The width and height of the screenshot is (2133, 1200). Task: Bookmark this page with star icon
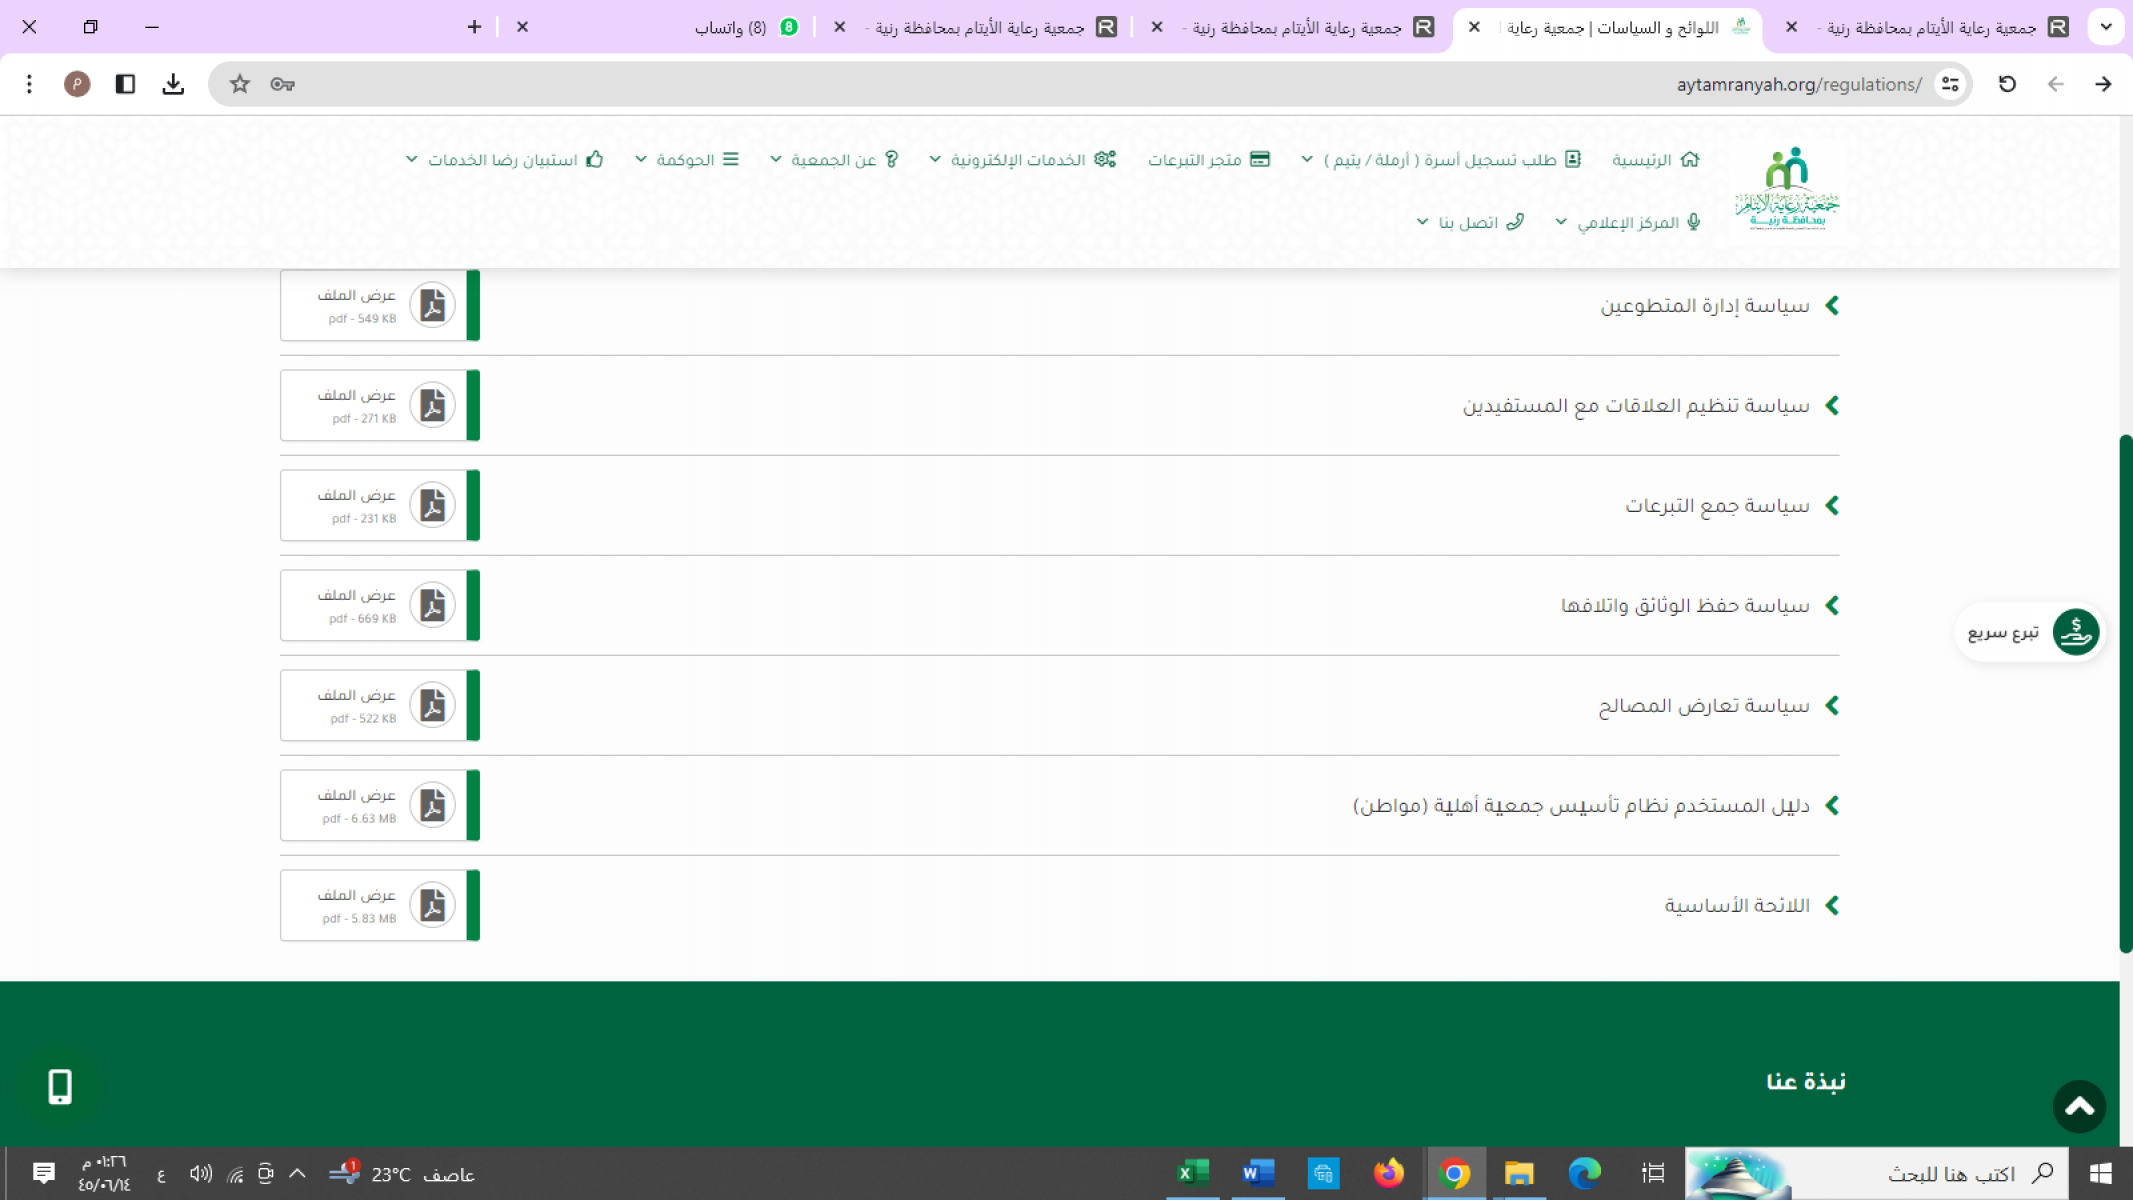[239, 84]
